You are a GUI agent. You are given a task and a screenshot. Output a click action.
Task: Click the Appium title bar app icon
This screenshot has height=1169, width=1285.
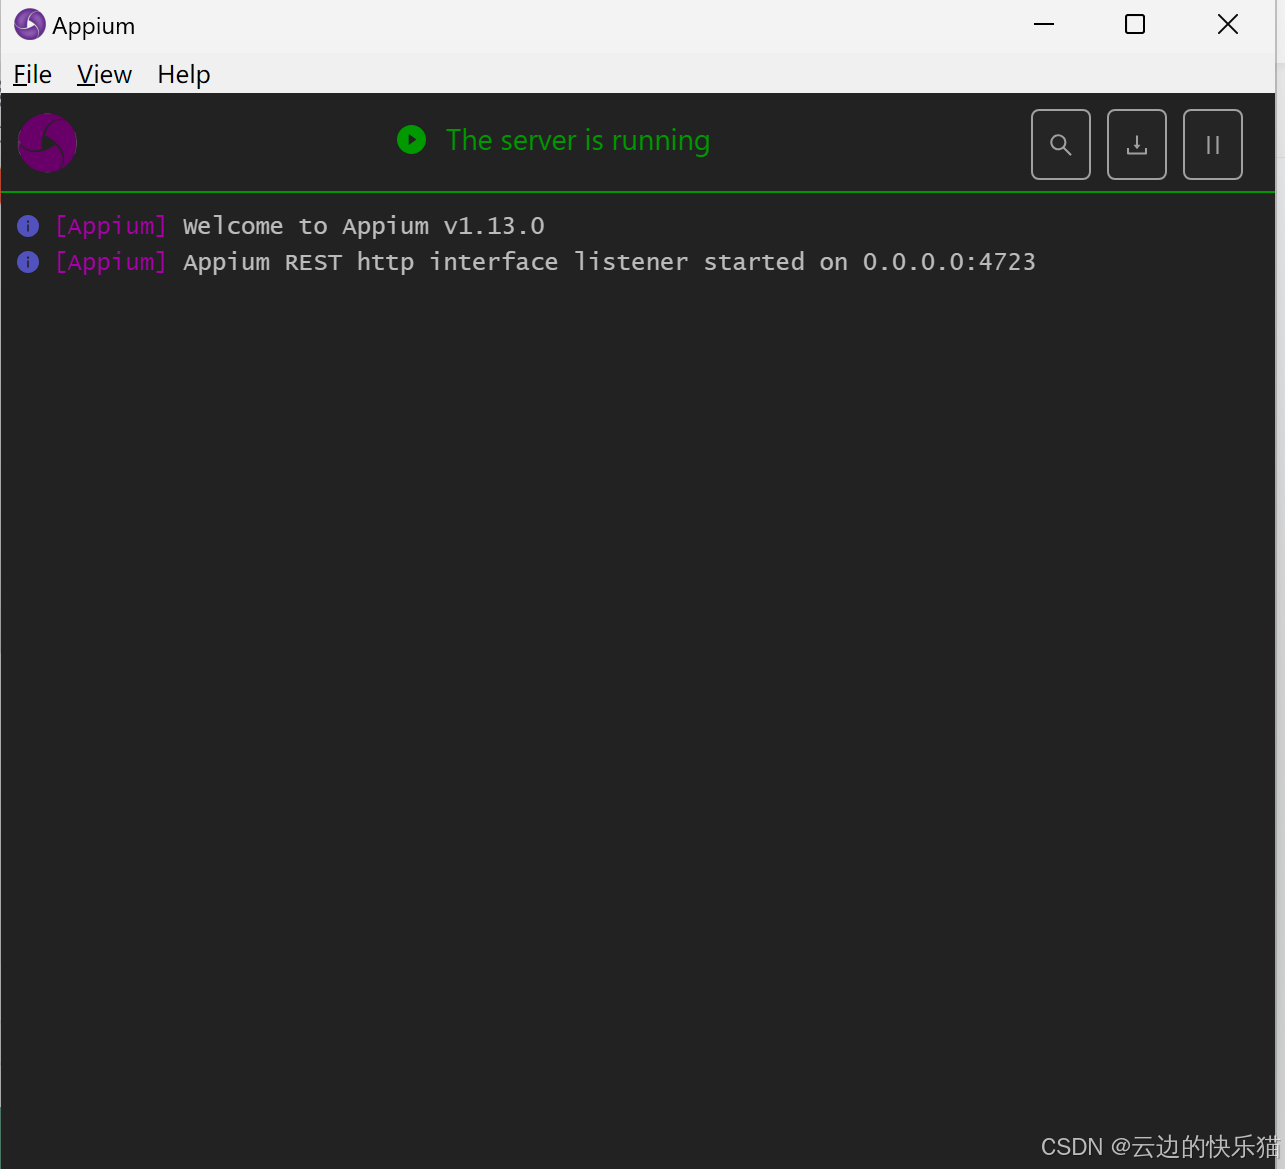[x=29, y=25]
